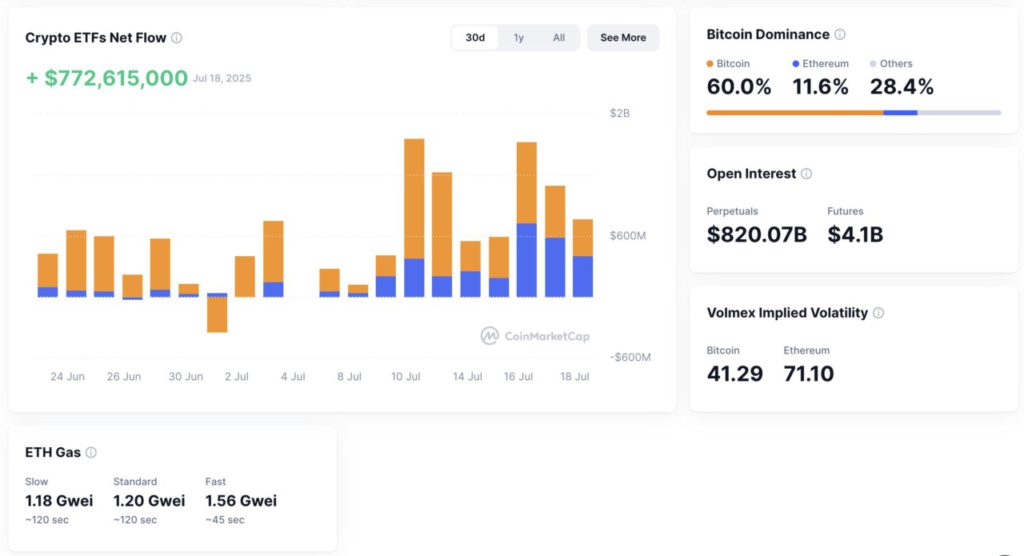Click the negative orange bar near 2 Jul
Image resolution: width=1024 pixels, height=556 pixels.
(x=217, y=315)
